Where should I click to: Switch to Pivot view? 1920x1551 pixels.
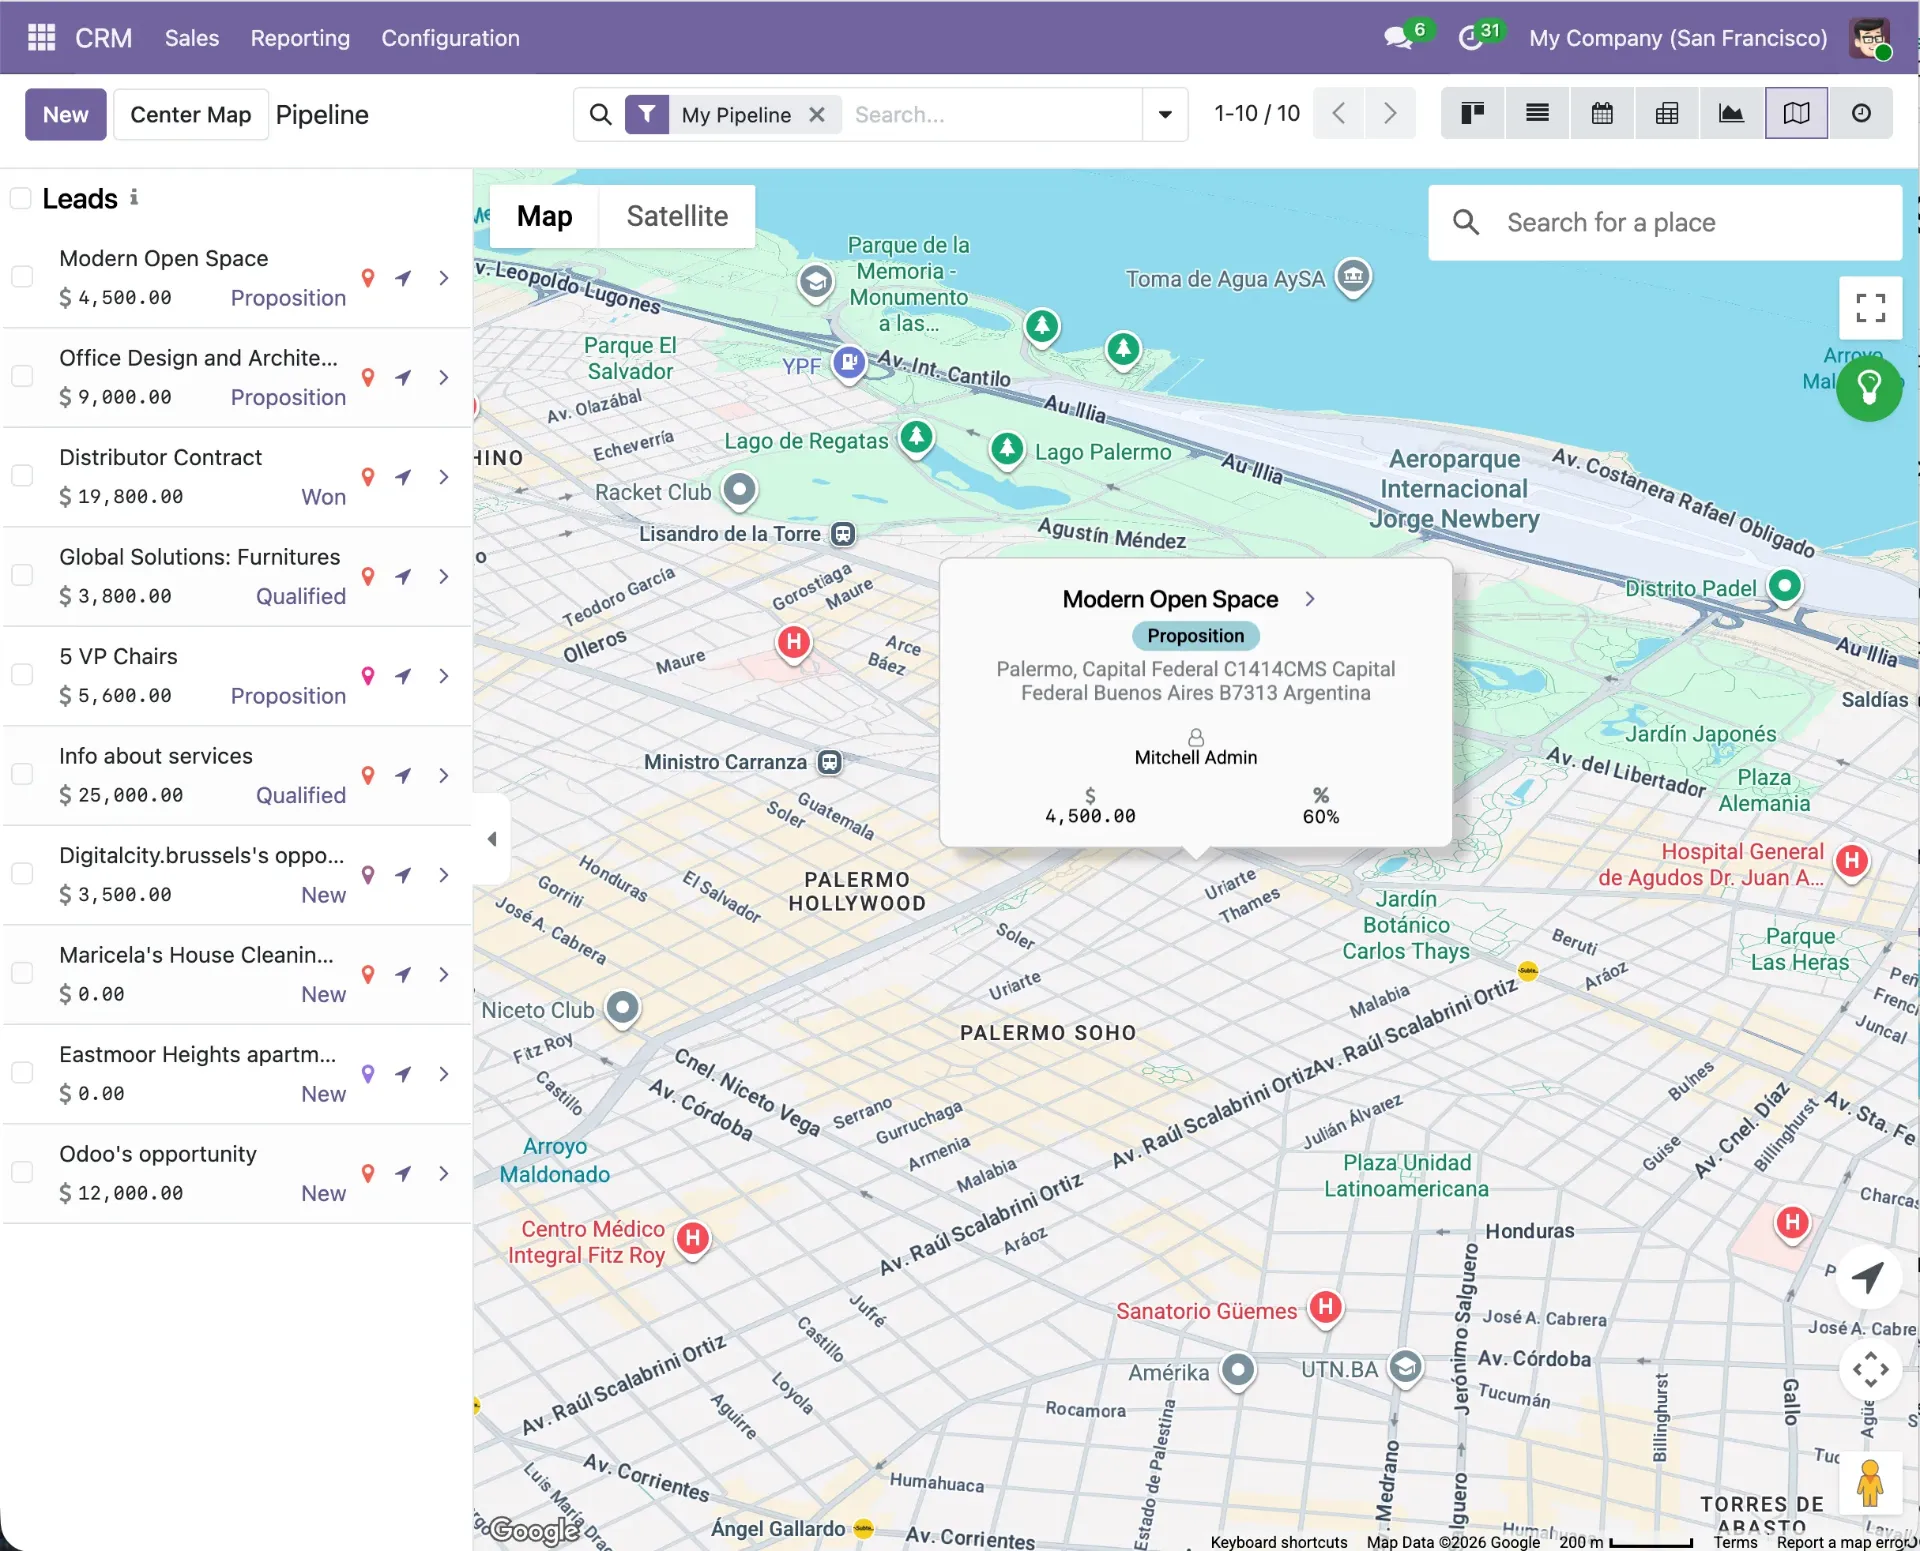[x=1667, y=114]
